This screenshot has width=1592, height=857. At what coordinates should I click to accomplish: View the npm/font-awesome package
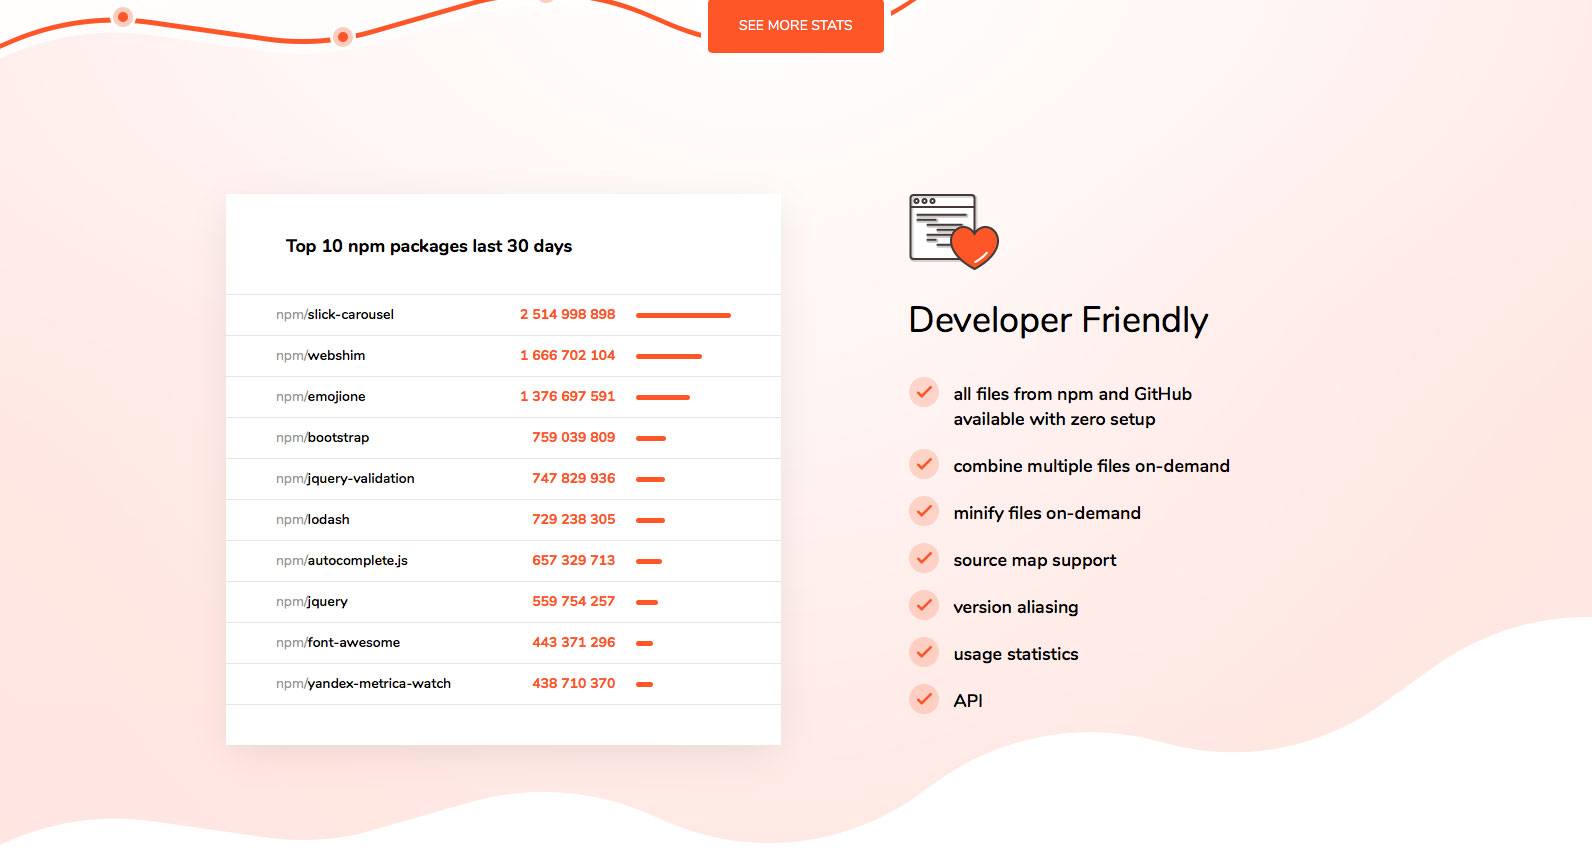pos(338,643)
